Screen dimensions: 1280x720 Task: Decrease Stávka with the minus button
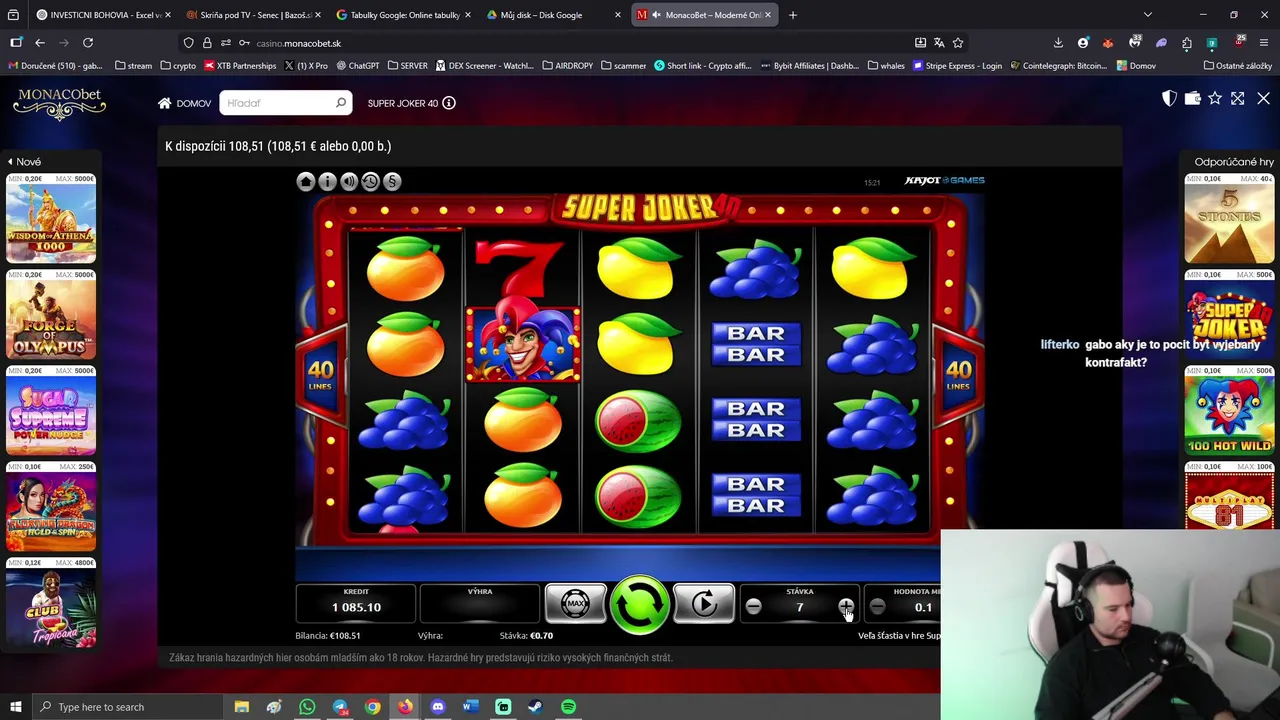pyautogui.click(x=754, y=607)
